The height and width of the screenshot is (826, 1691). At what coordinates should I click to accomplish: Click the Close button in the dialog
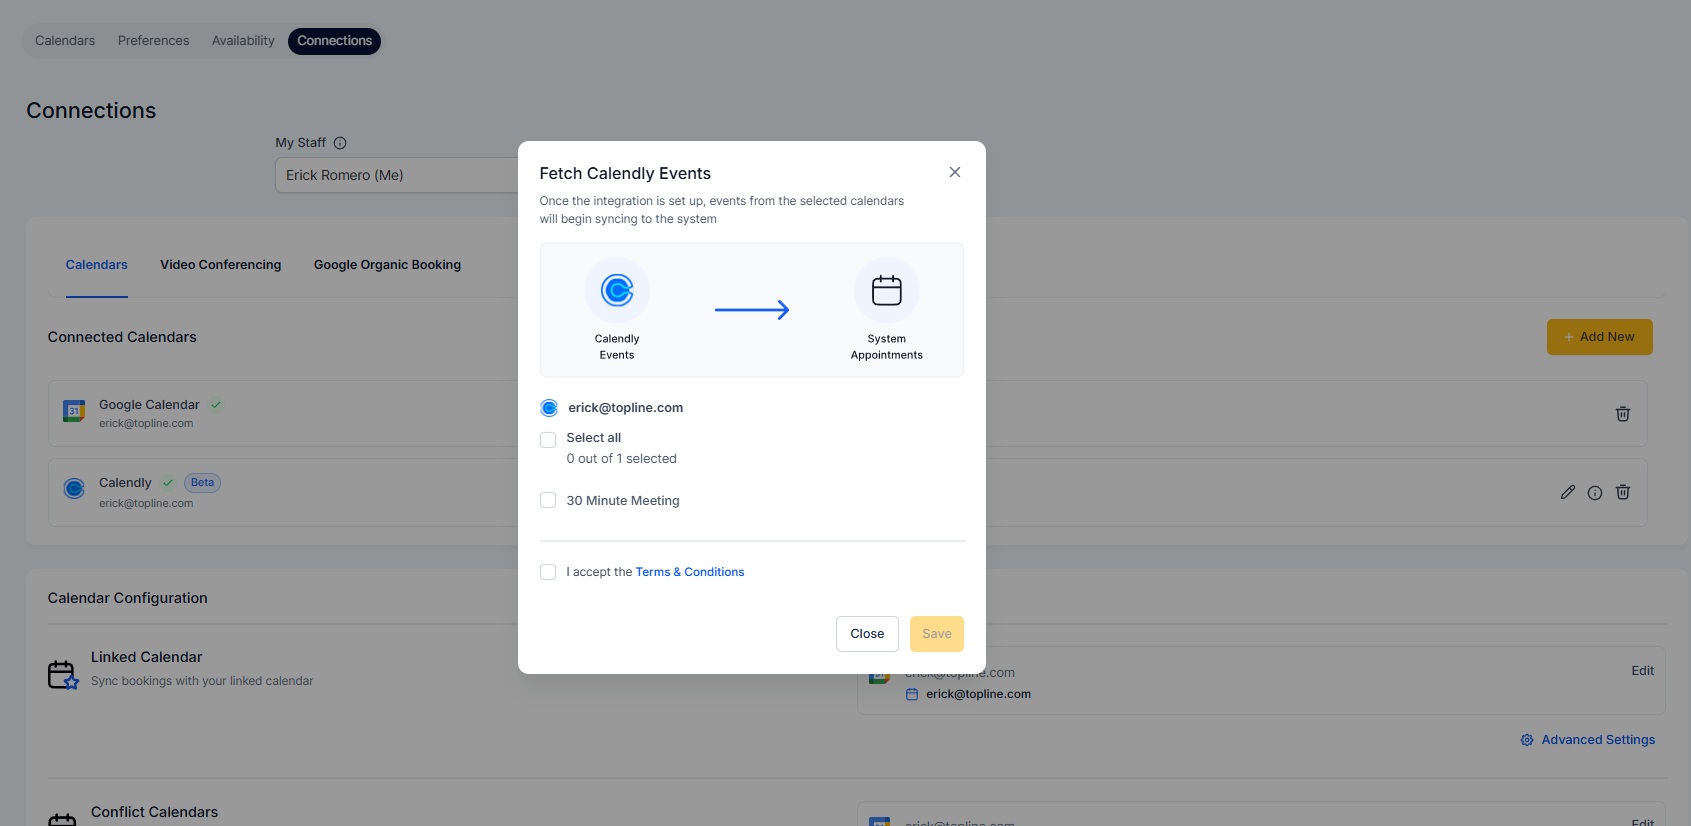[867, 634]
